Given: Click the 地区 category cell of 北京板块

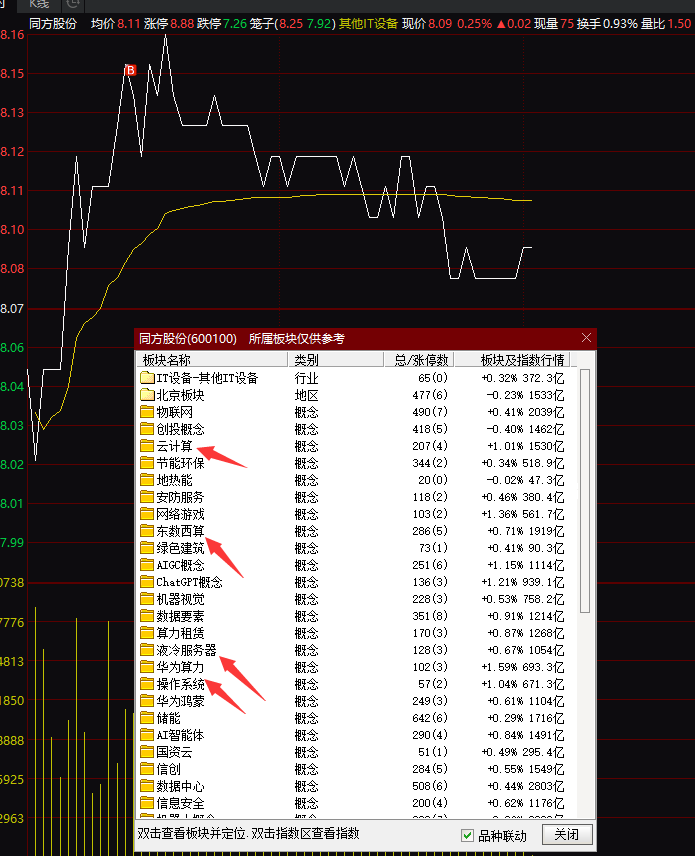Looking at the screenshot, I should click(306, 395).
